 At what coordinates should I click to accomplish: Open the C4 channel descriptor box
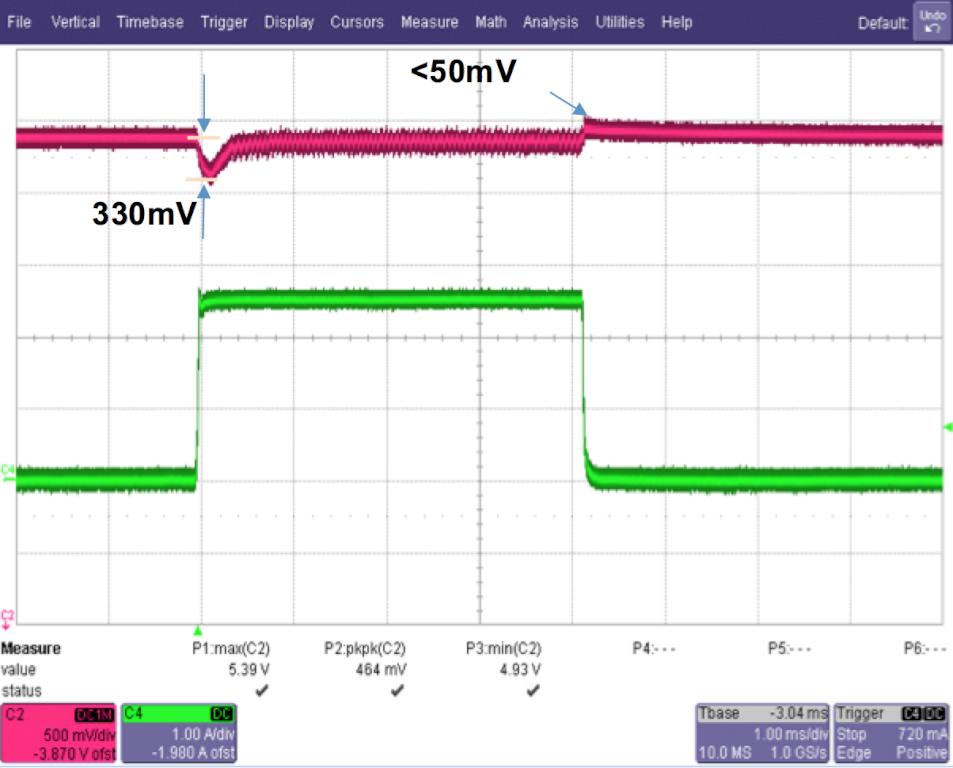pyautogui.click(x=179, y=733)
